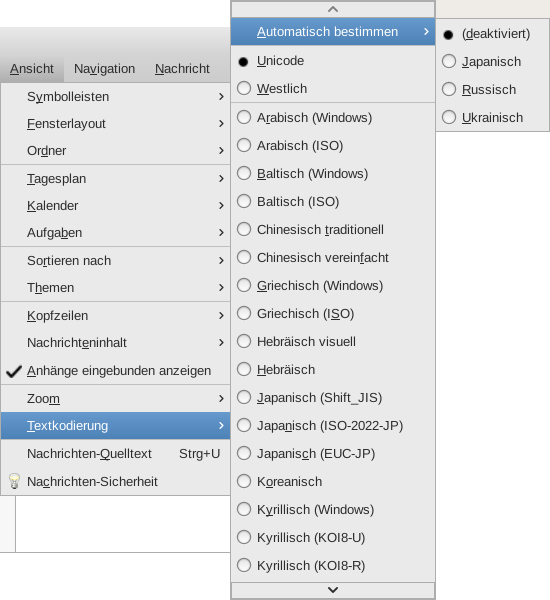Select Chinesisch vereinfacht encoding
This screenshot has width=550, height=600.
333,258
